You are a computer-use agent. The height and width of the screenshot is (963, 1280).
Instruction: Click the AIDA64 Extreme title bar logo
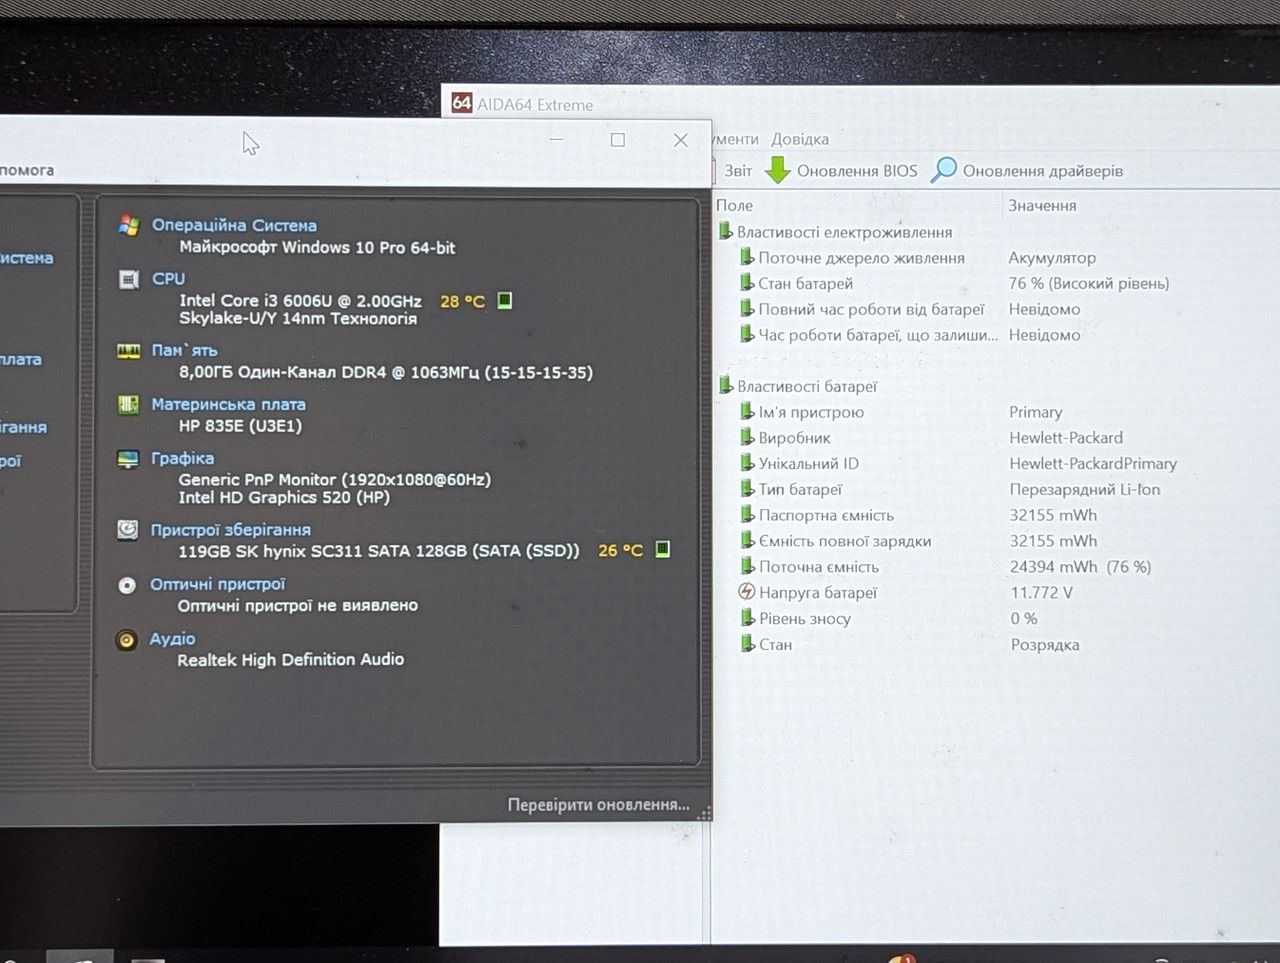tap(462, 103)
